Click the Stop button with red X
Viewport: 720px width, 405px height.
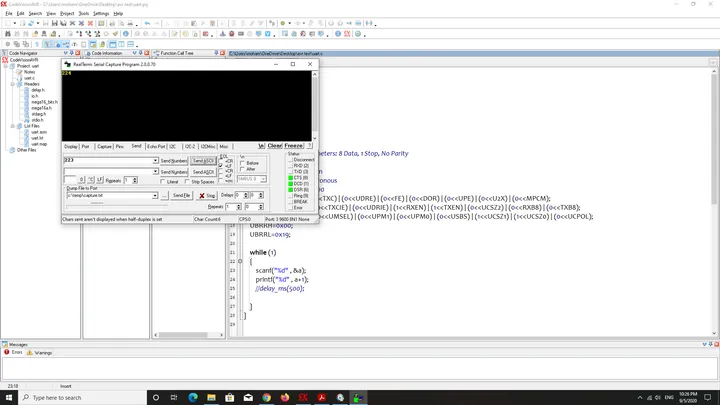coord(207,196)
